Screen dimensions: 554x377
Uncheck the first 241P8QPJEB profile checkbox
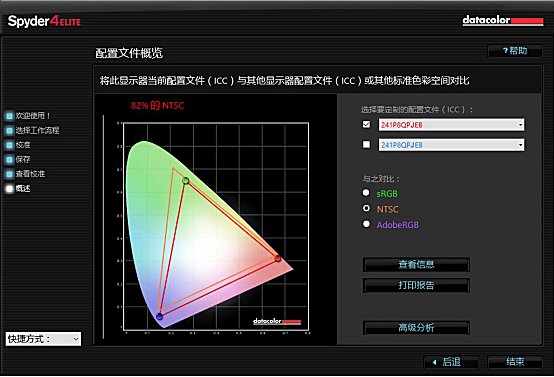366,124
